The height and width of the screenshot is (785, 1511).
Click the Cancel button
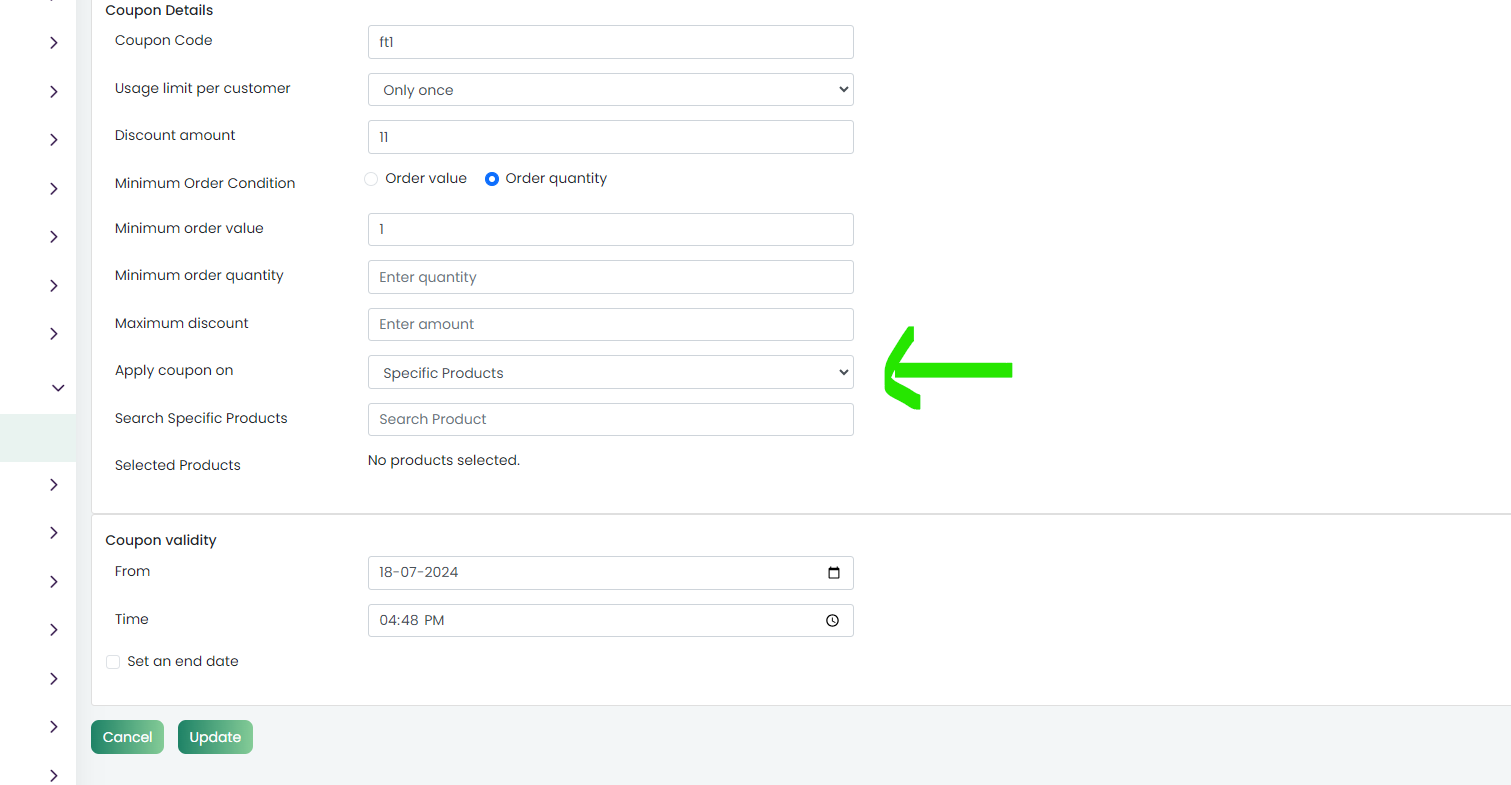point(127,737)
